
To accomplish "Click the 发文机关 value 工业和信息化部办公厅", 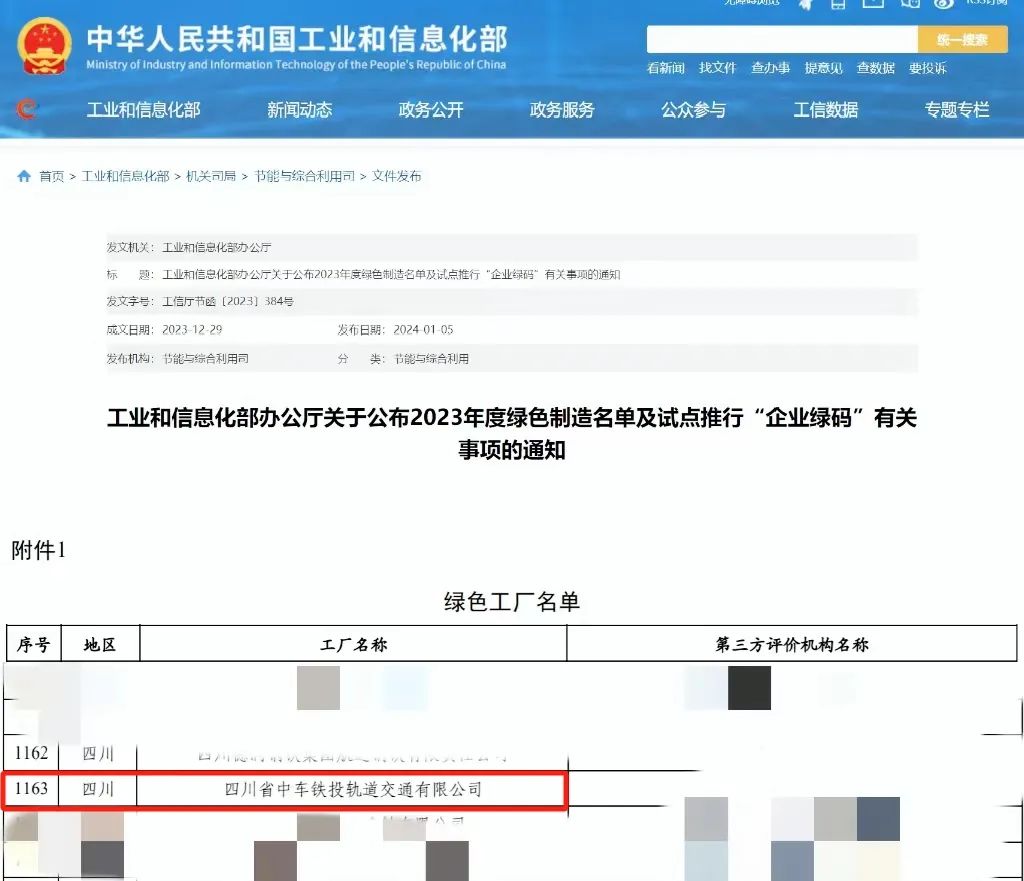I will (217, 248).
